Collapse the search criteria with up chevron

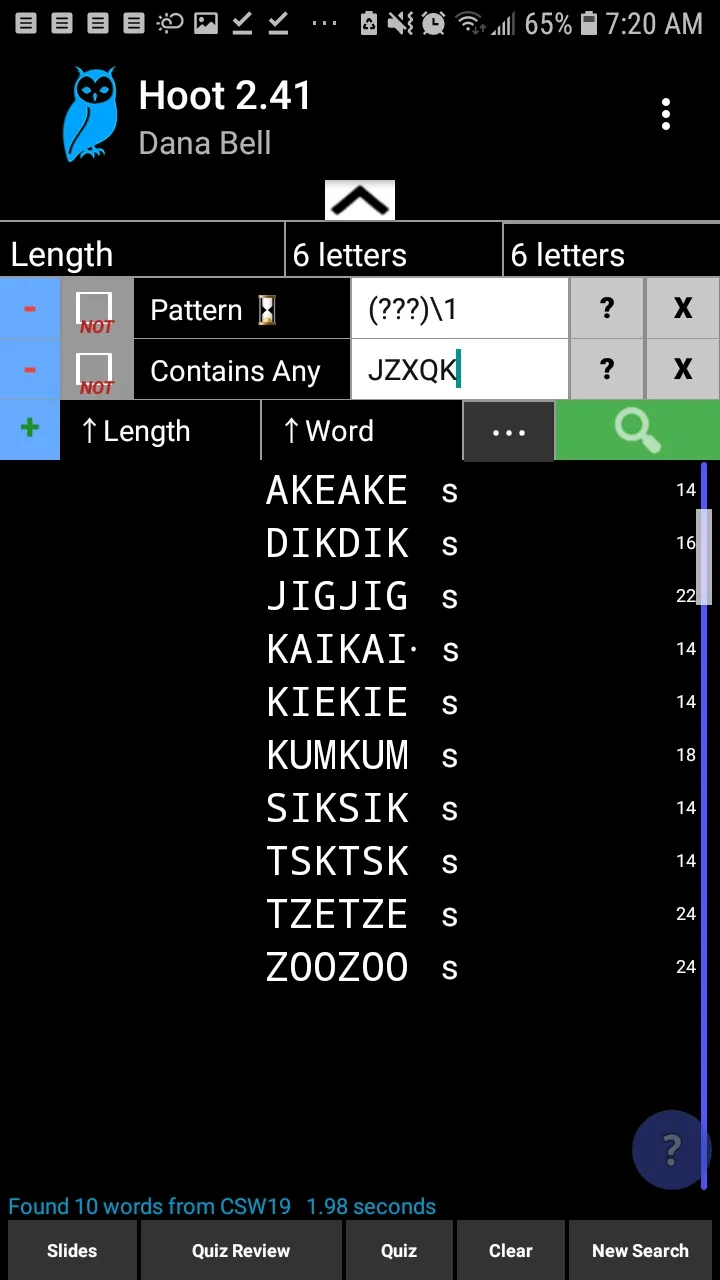point(360,200)
